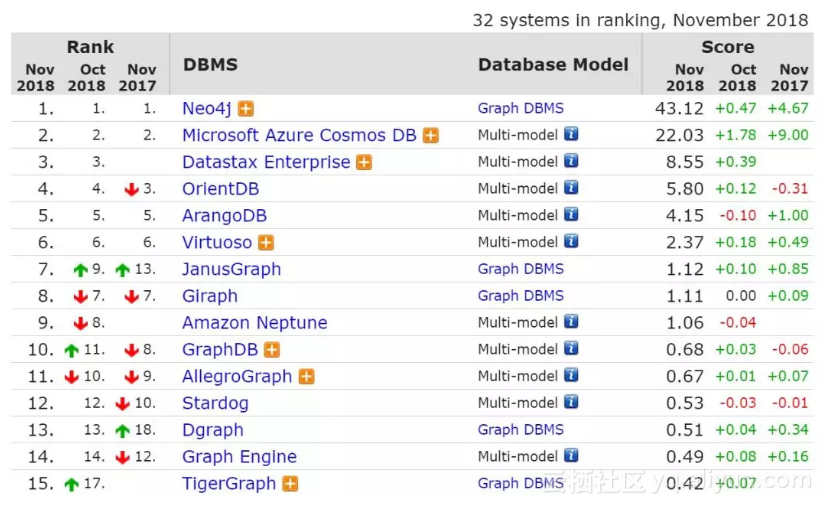
Task: Click the red down arrow before 3. in OrientDB row
Action: 131,190
